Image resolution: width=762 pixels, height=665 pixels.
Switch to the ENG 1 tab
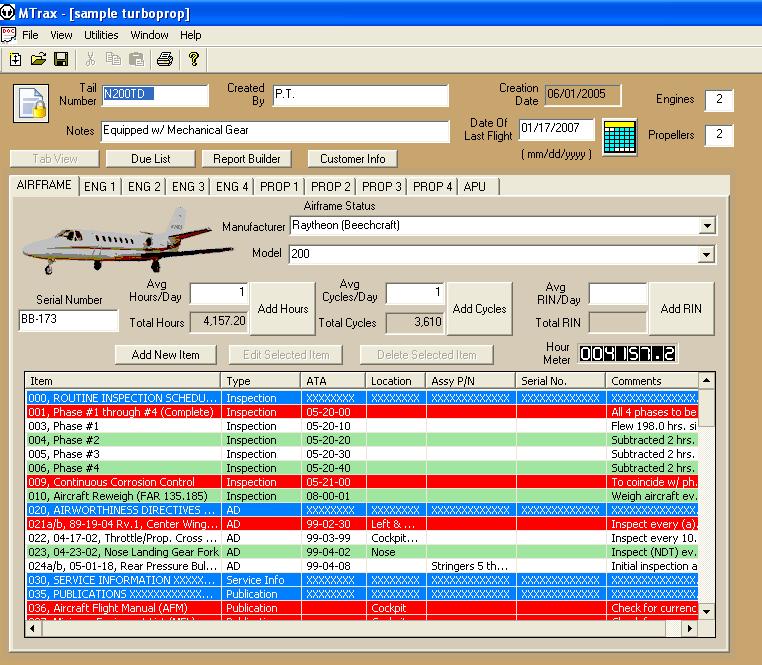(x=100, y=187)
